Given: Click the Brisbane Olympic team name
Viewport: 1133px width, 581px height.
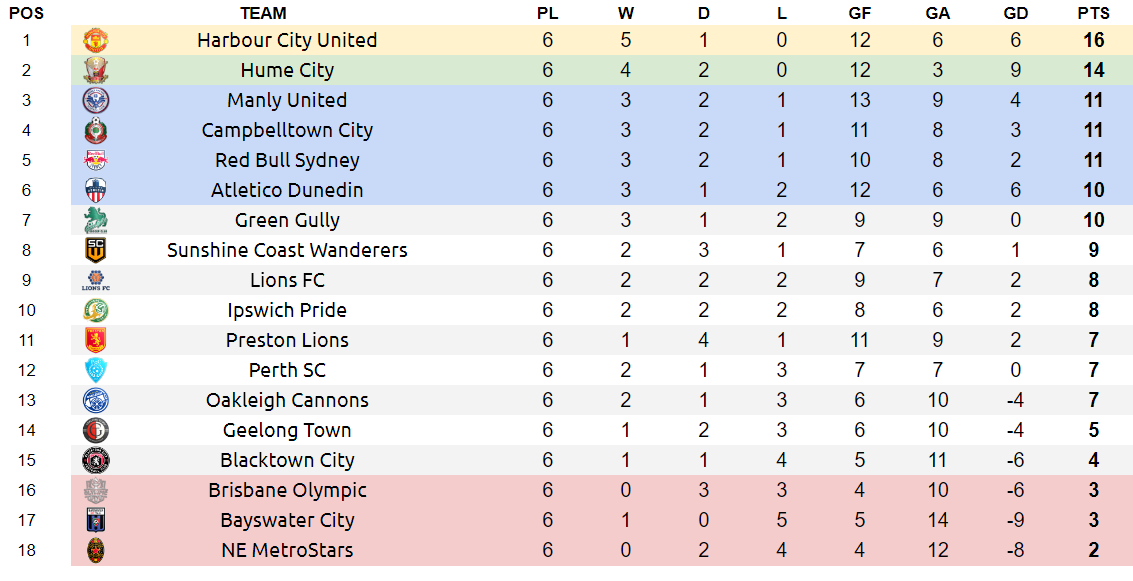Looking at the screenshot, I should tap(287, 490).
